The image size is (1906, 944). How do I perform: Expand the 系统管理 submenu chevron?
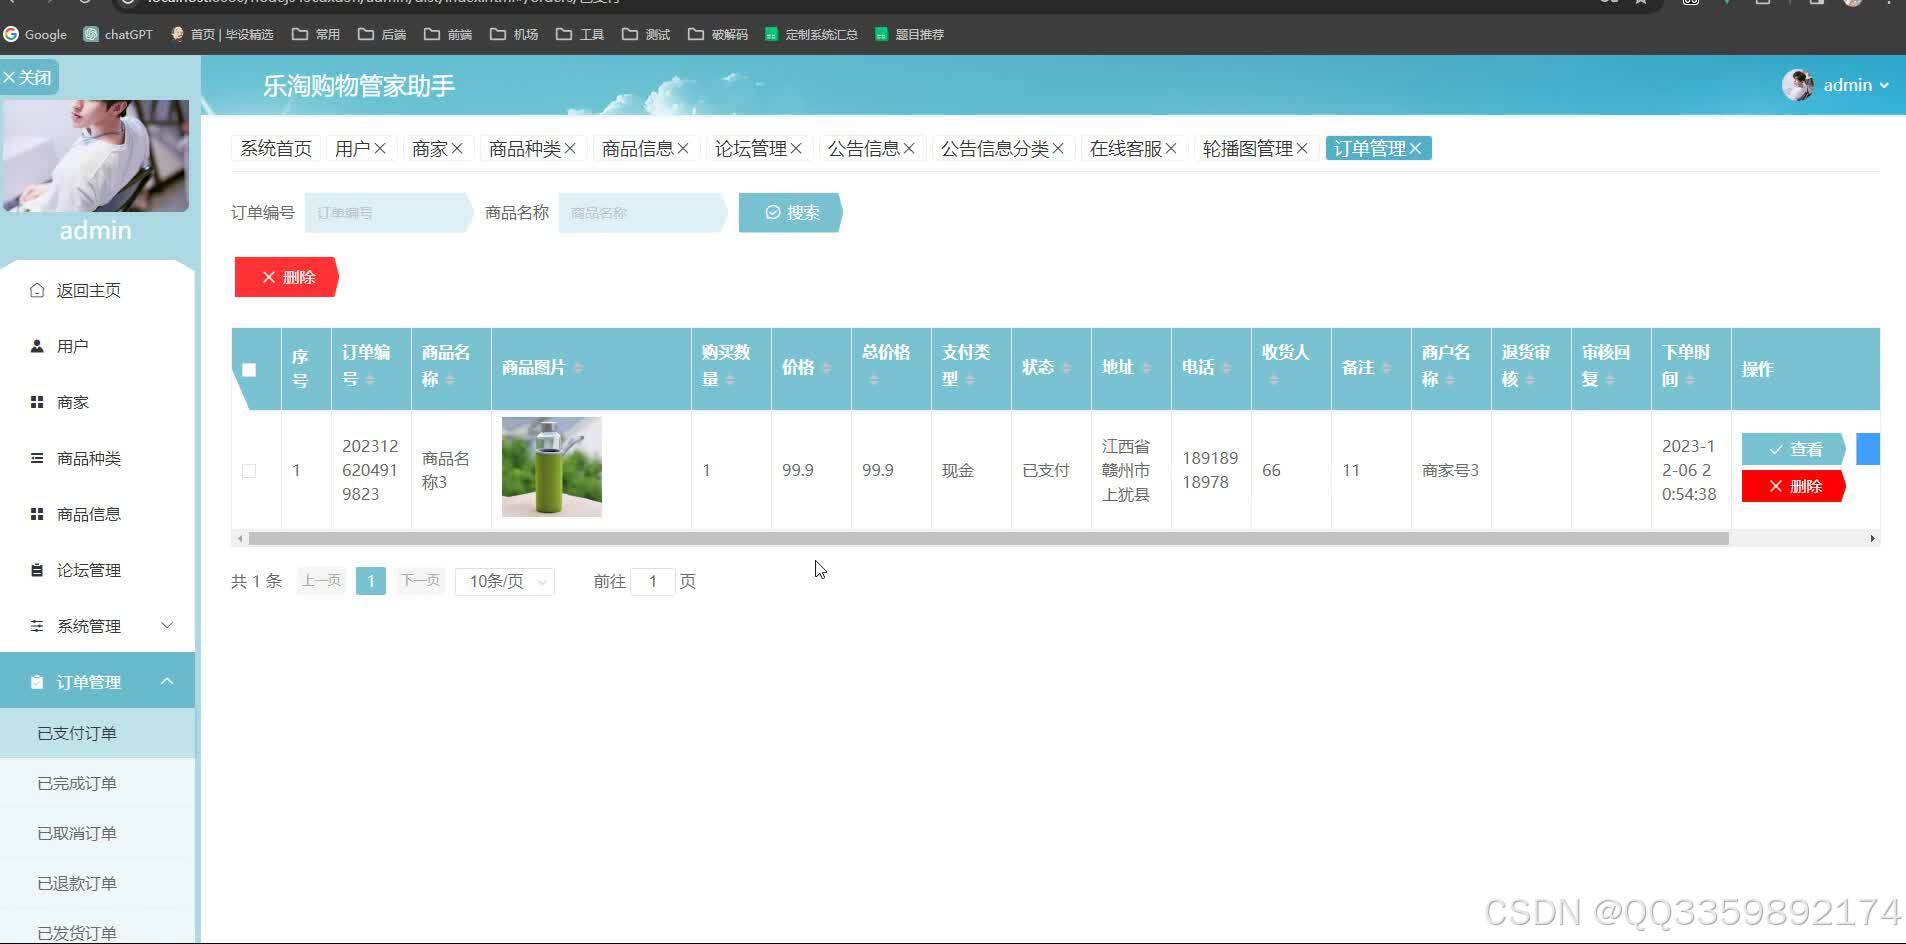tap(167, 626)
